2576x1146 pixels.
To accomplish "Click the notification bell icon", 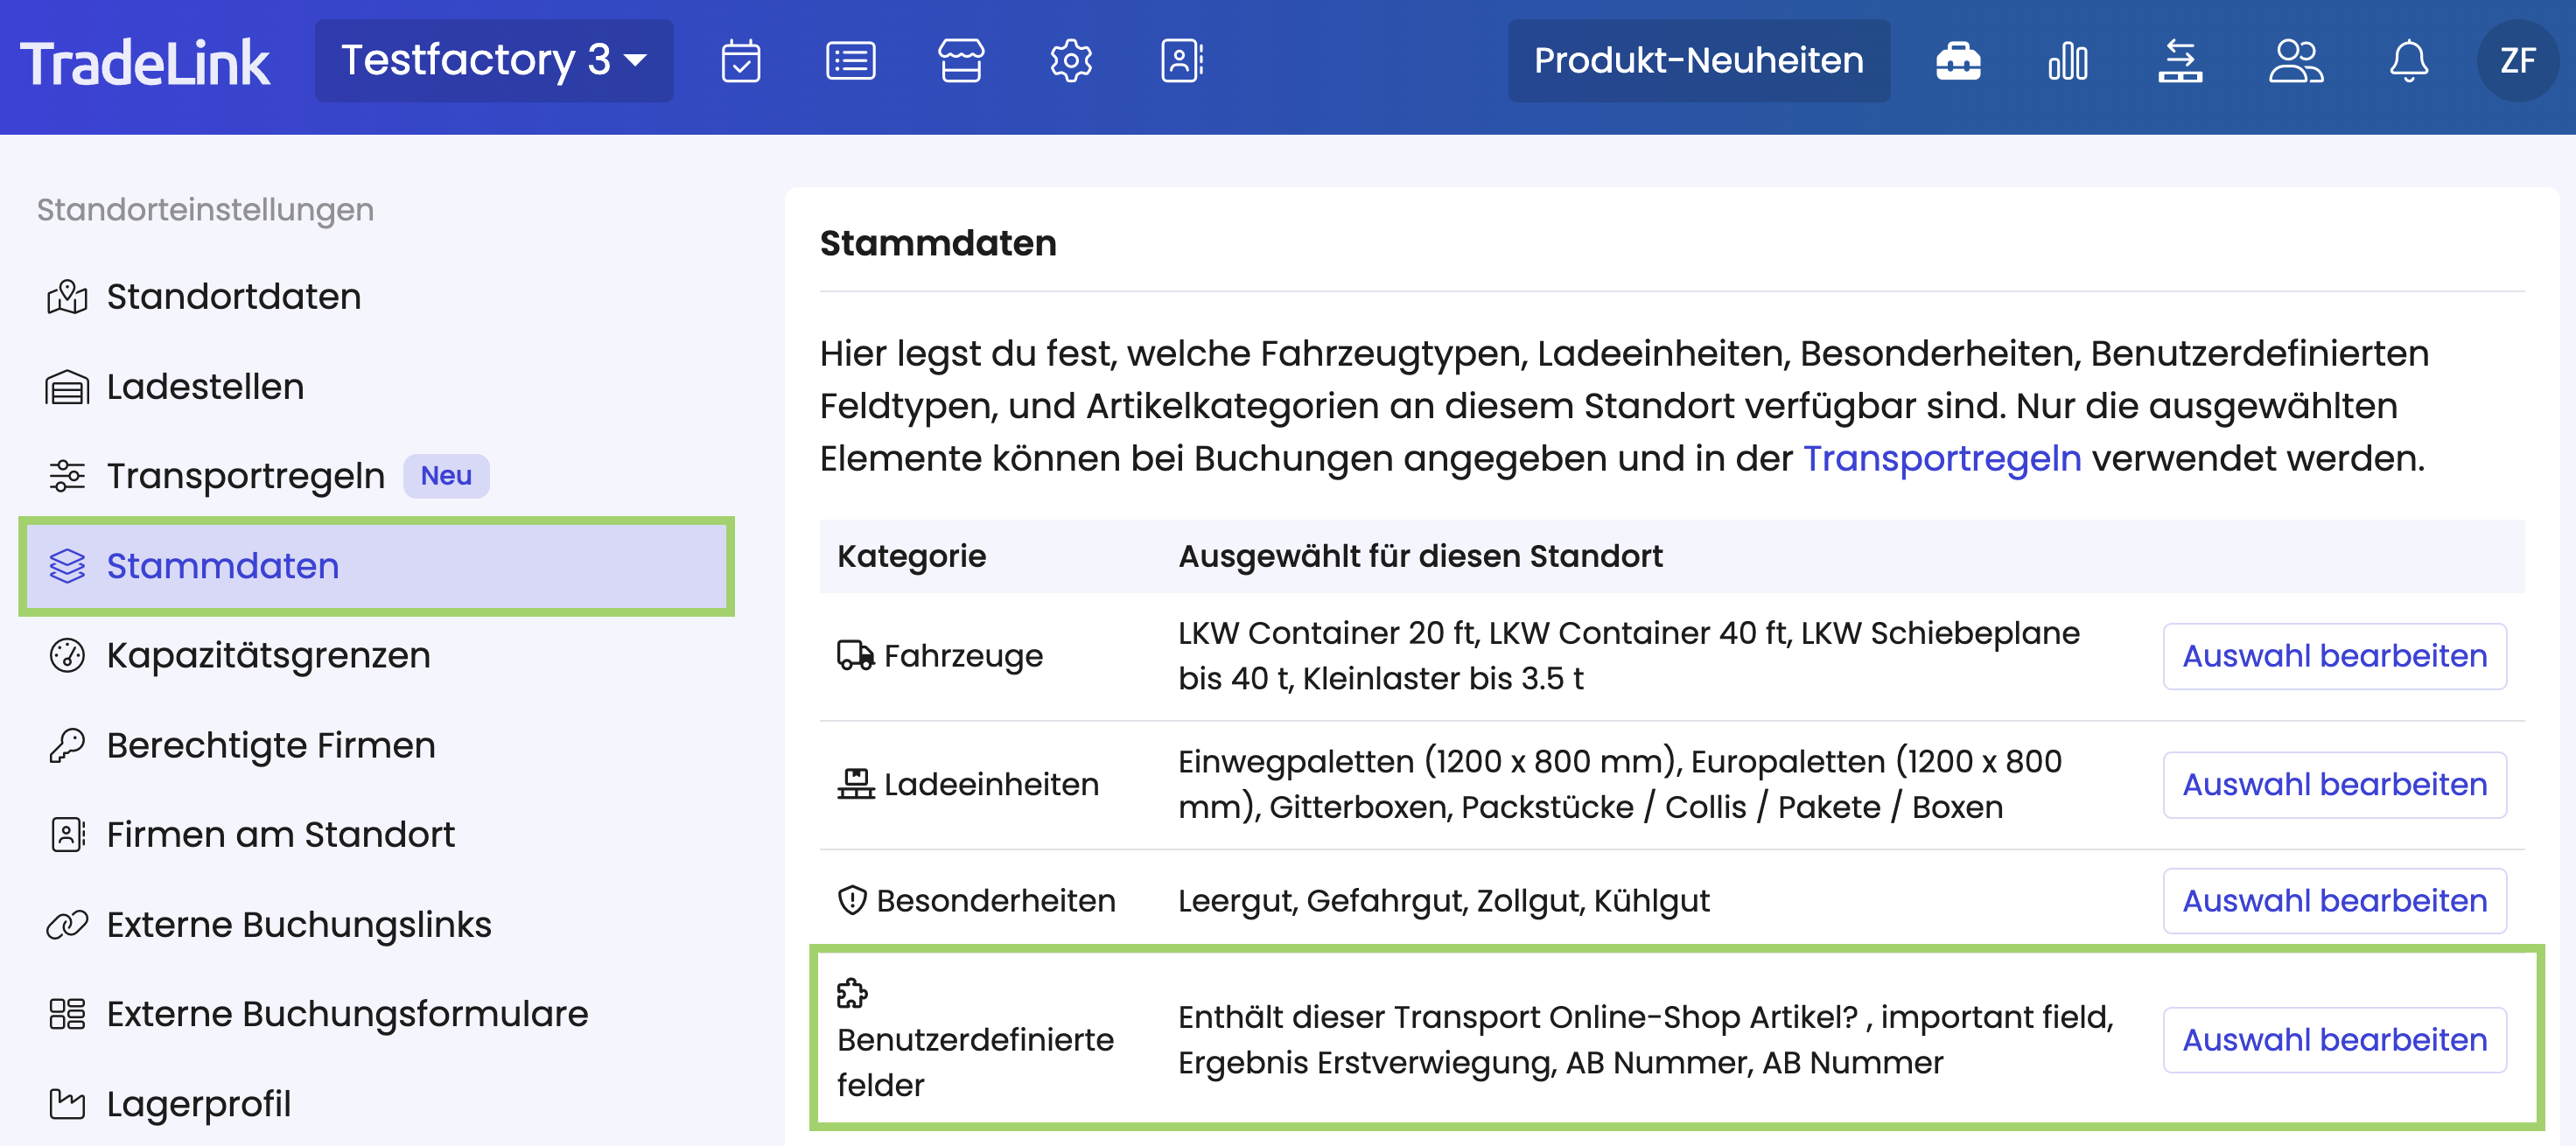I will pos(2408,61).
